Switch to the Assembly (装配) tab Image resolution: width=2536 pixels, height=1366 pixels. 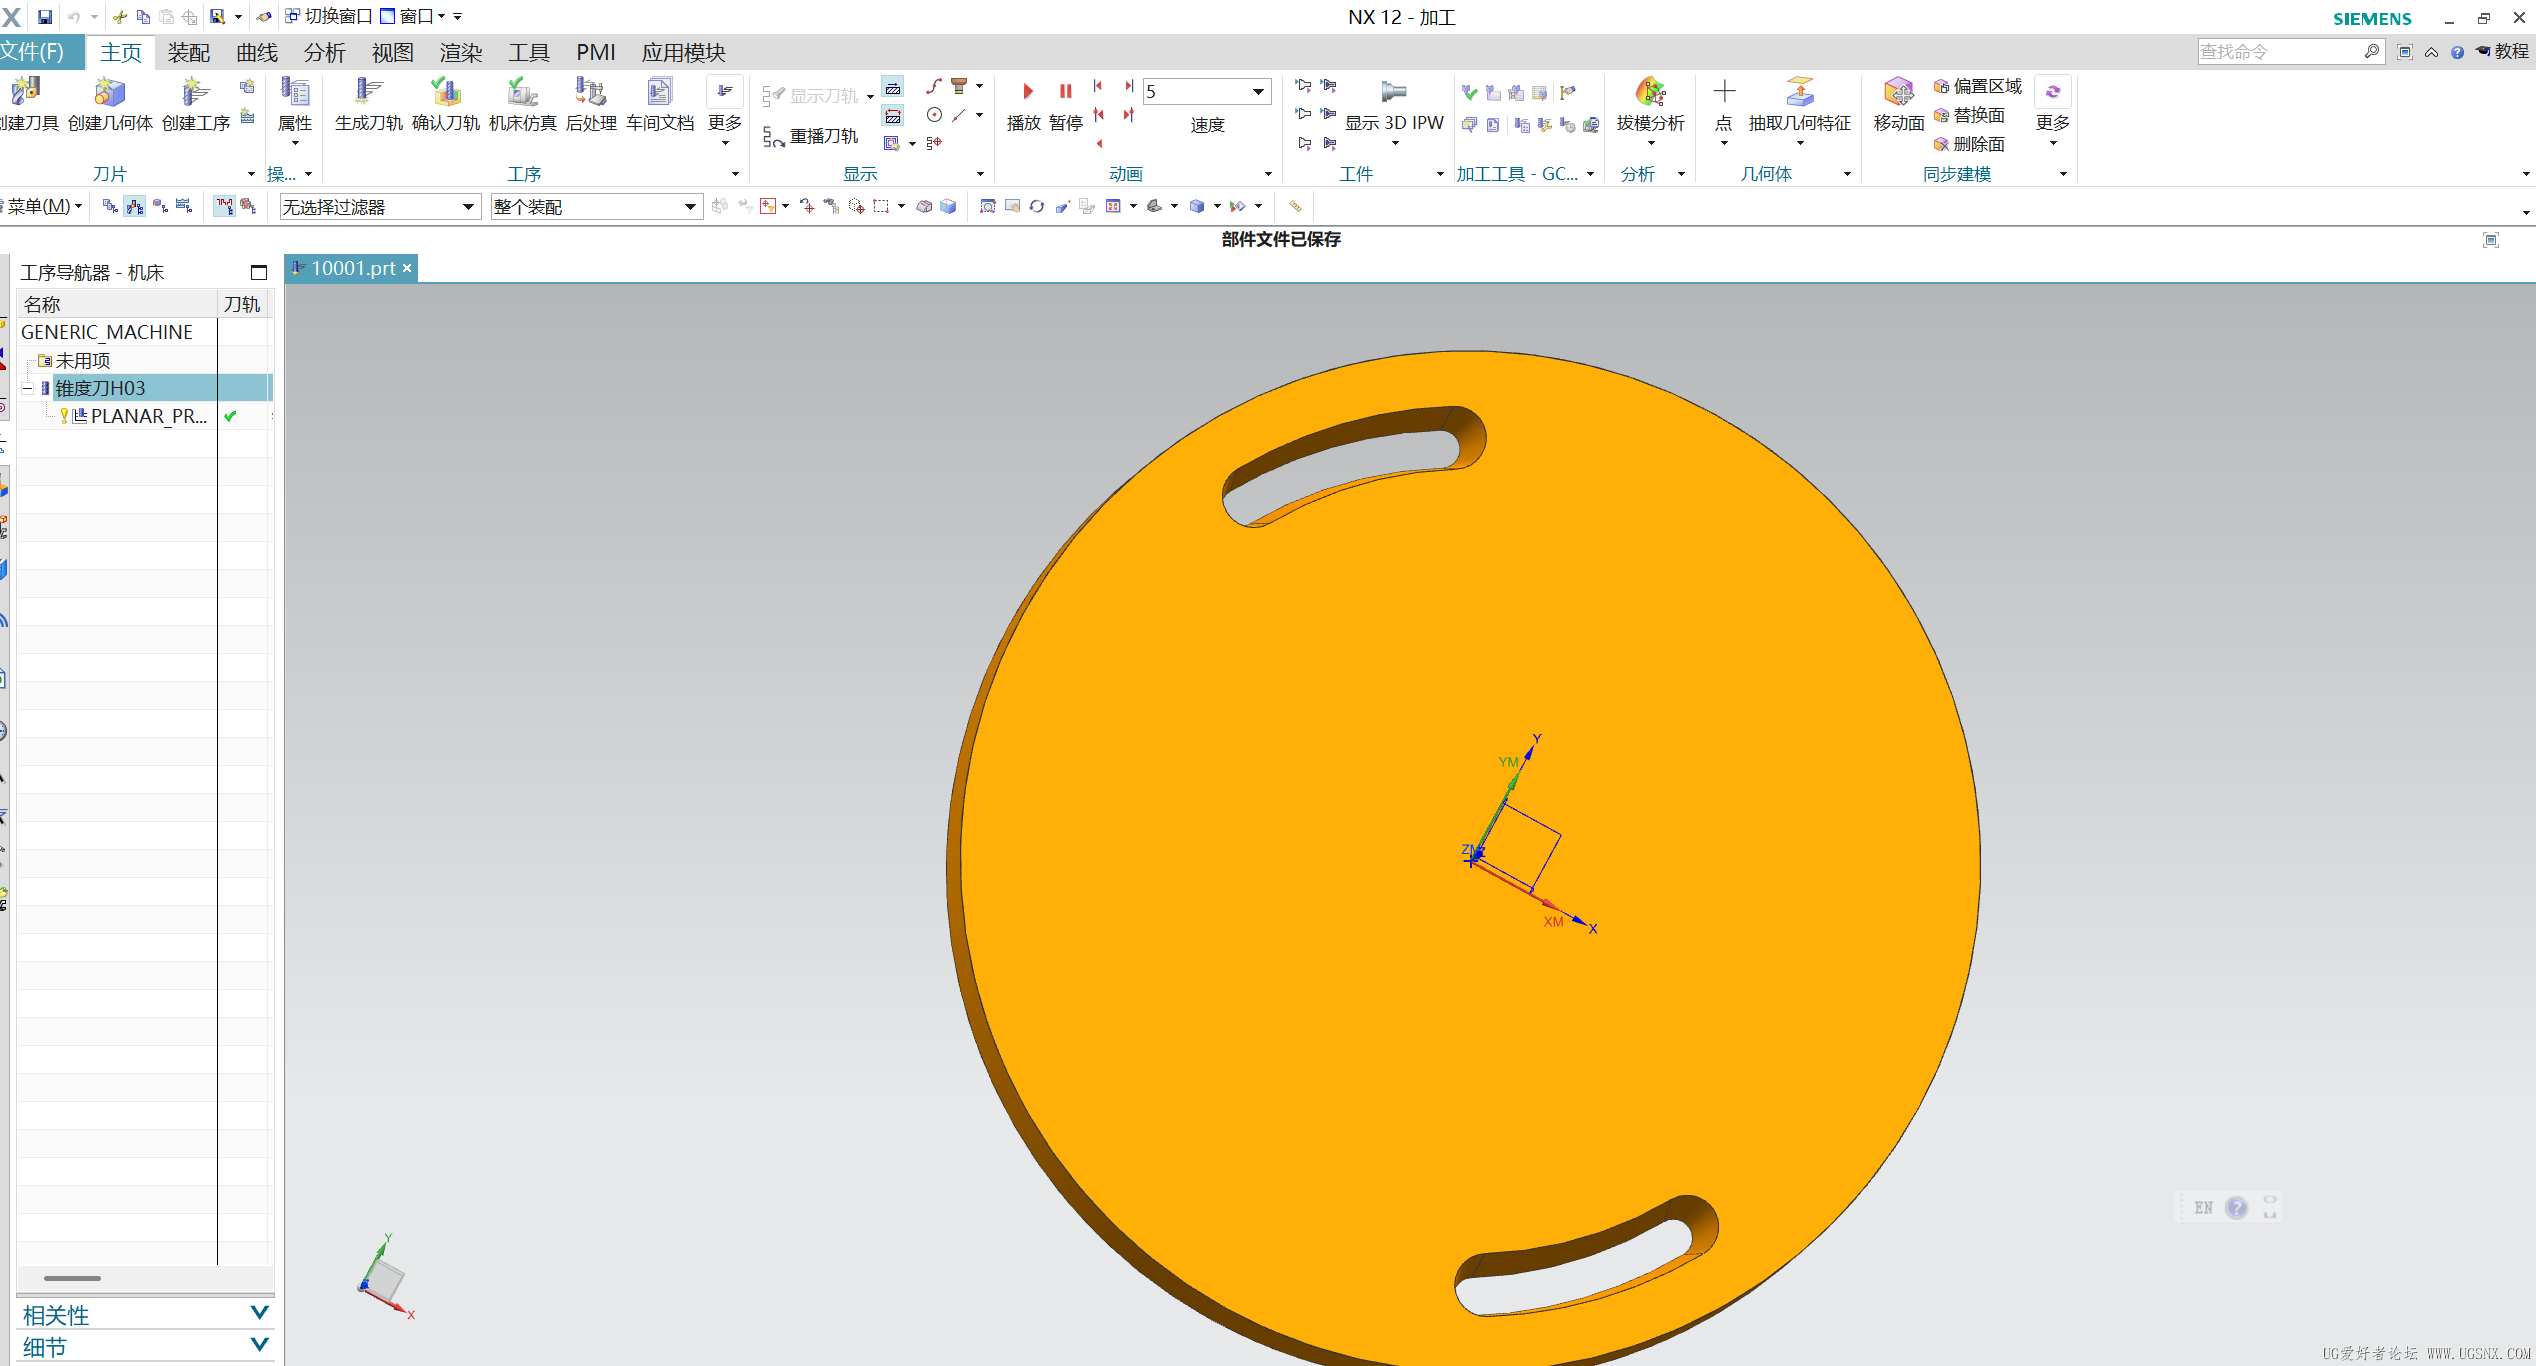click(189, 53)
